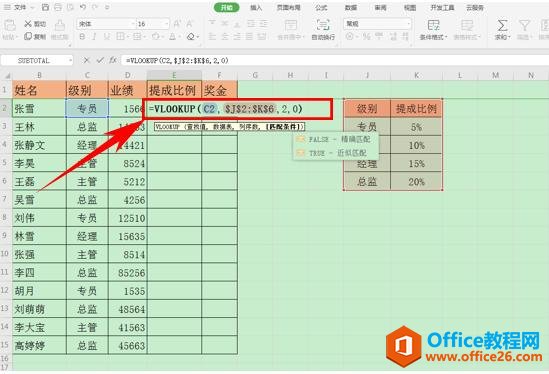Expand the Sum (求和) dropdown arrow
The image size is (549, 374).
(x=509, y=37)
